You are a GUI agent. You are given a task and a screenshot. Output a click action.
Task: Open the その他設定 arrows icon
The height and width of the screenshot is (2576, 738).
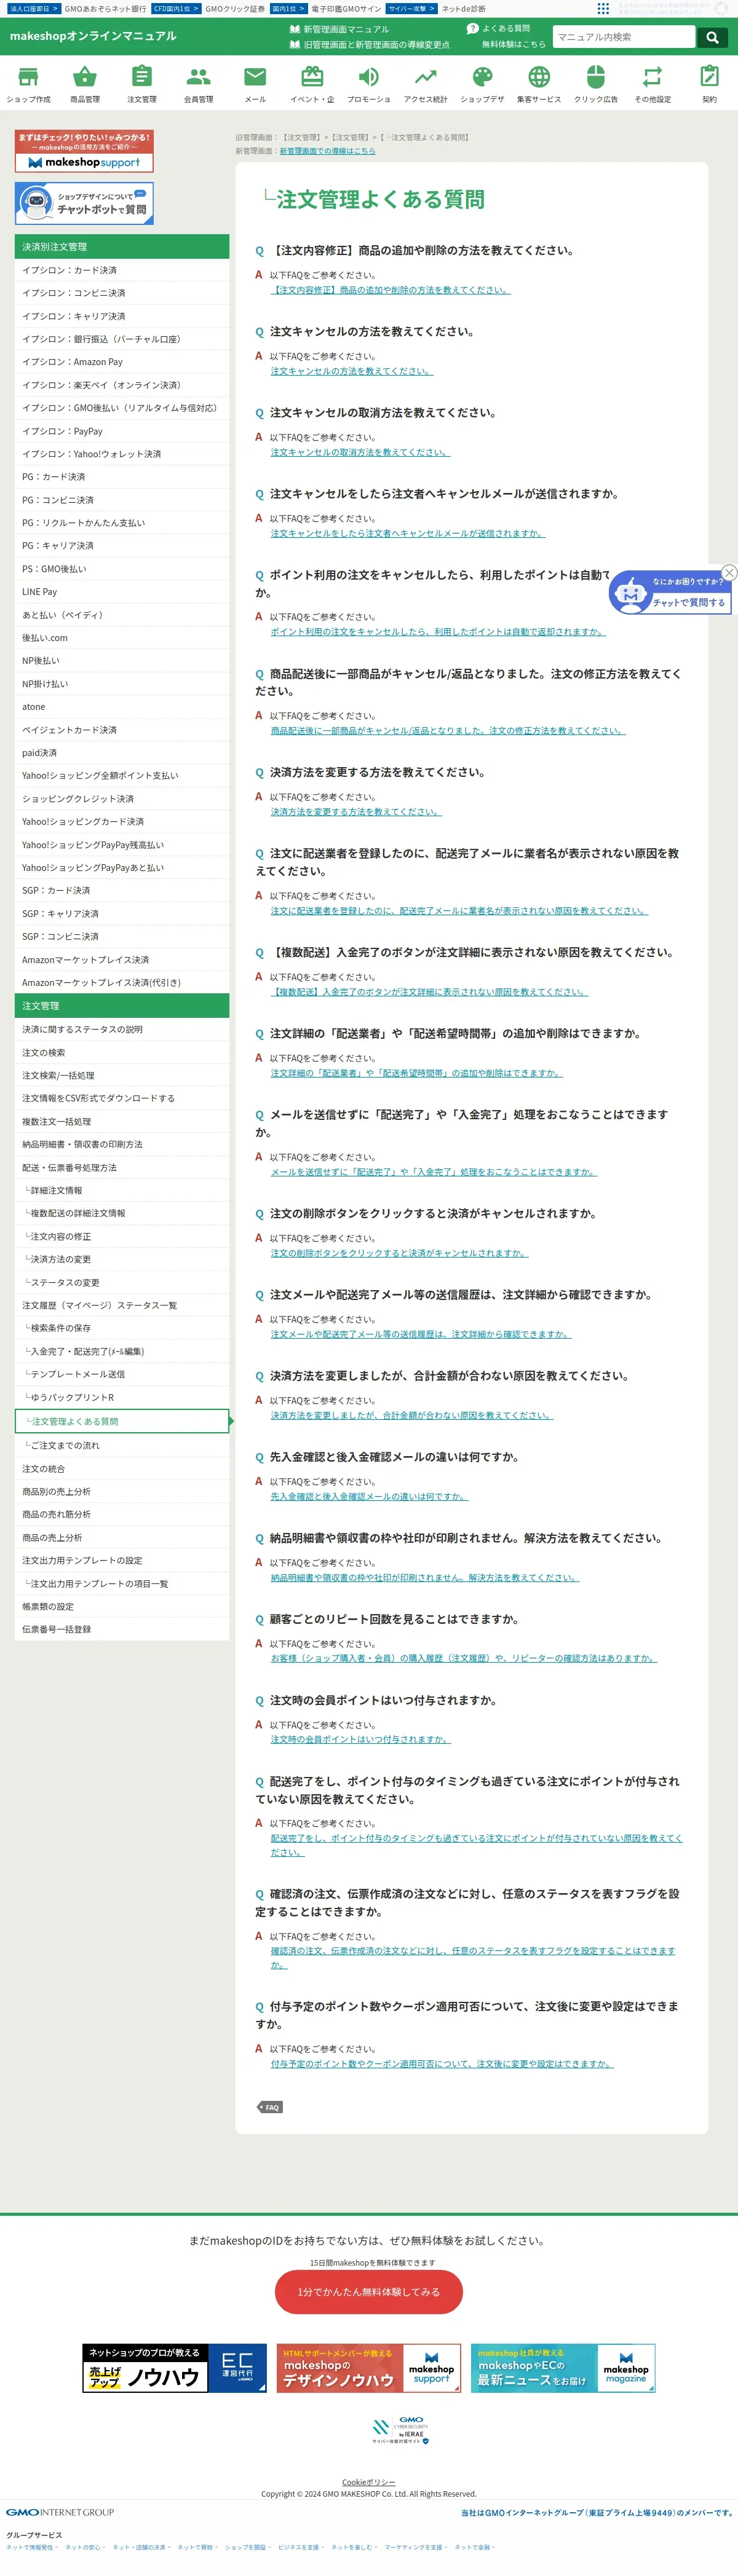point(653,76)
